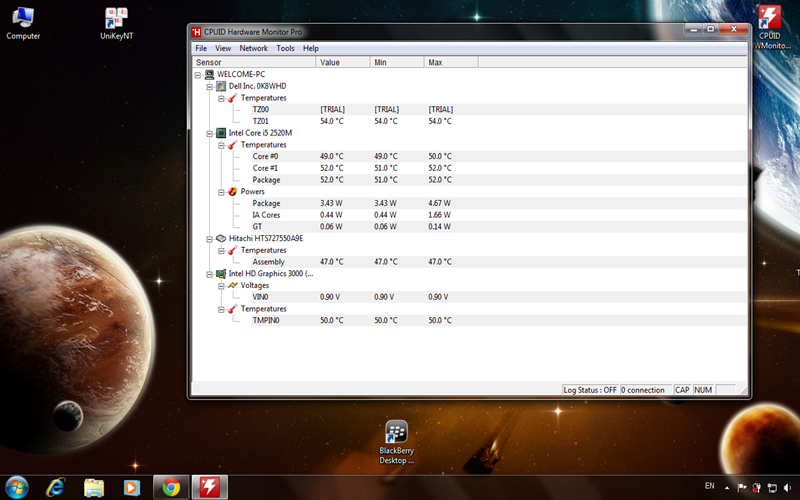
Task: Click the Action Center flag tray icon
Action: point(742,488)
